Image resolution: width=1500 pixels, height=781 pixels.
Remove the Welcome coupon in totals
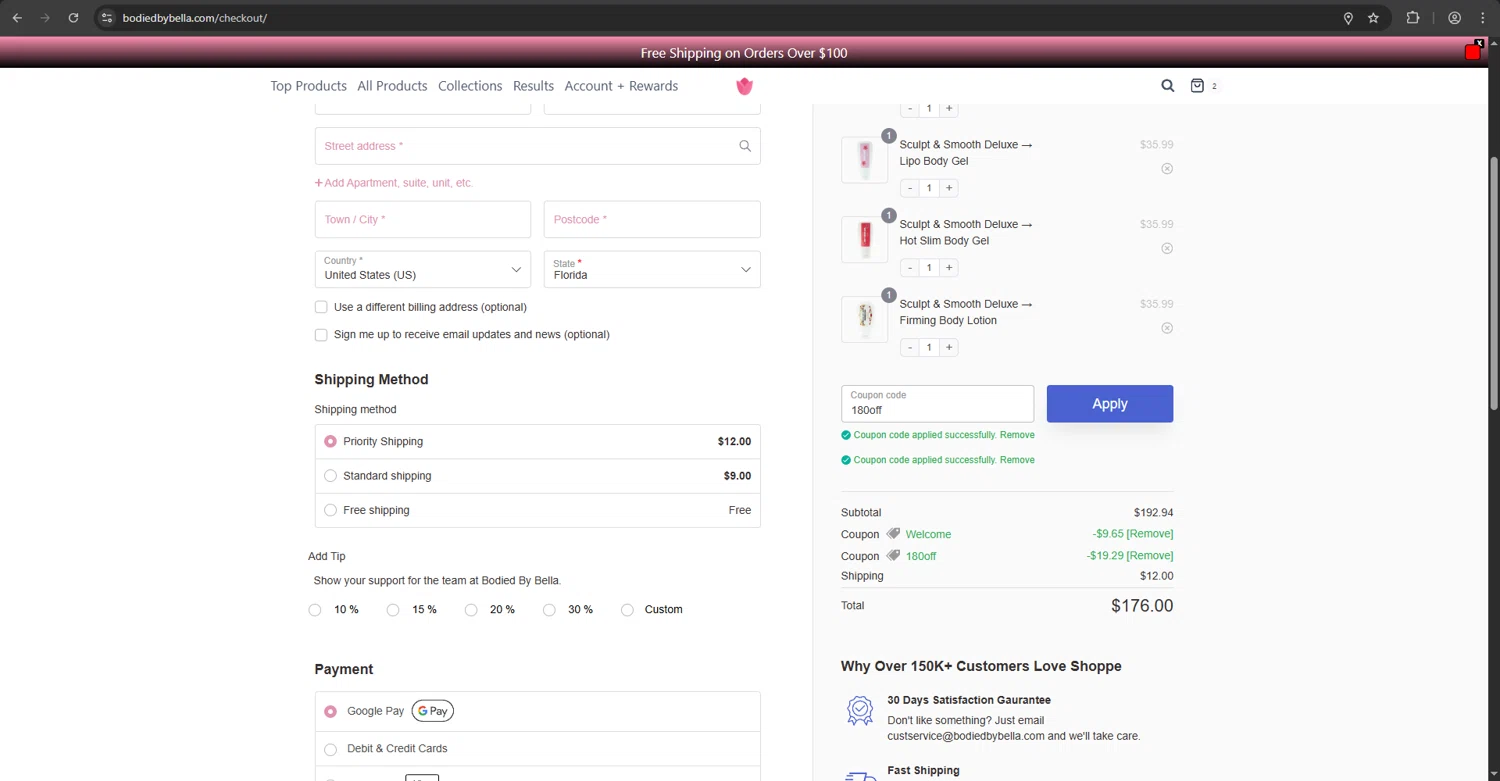[x=1150, y=534]
